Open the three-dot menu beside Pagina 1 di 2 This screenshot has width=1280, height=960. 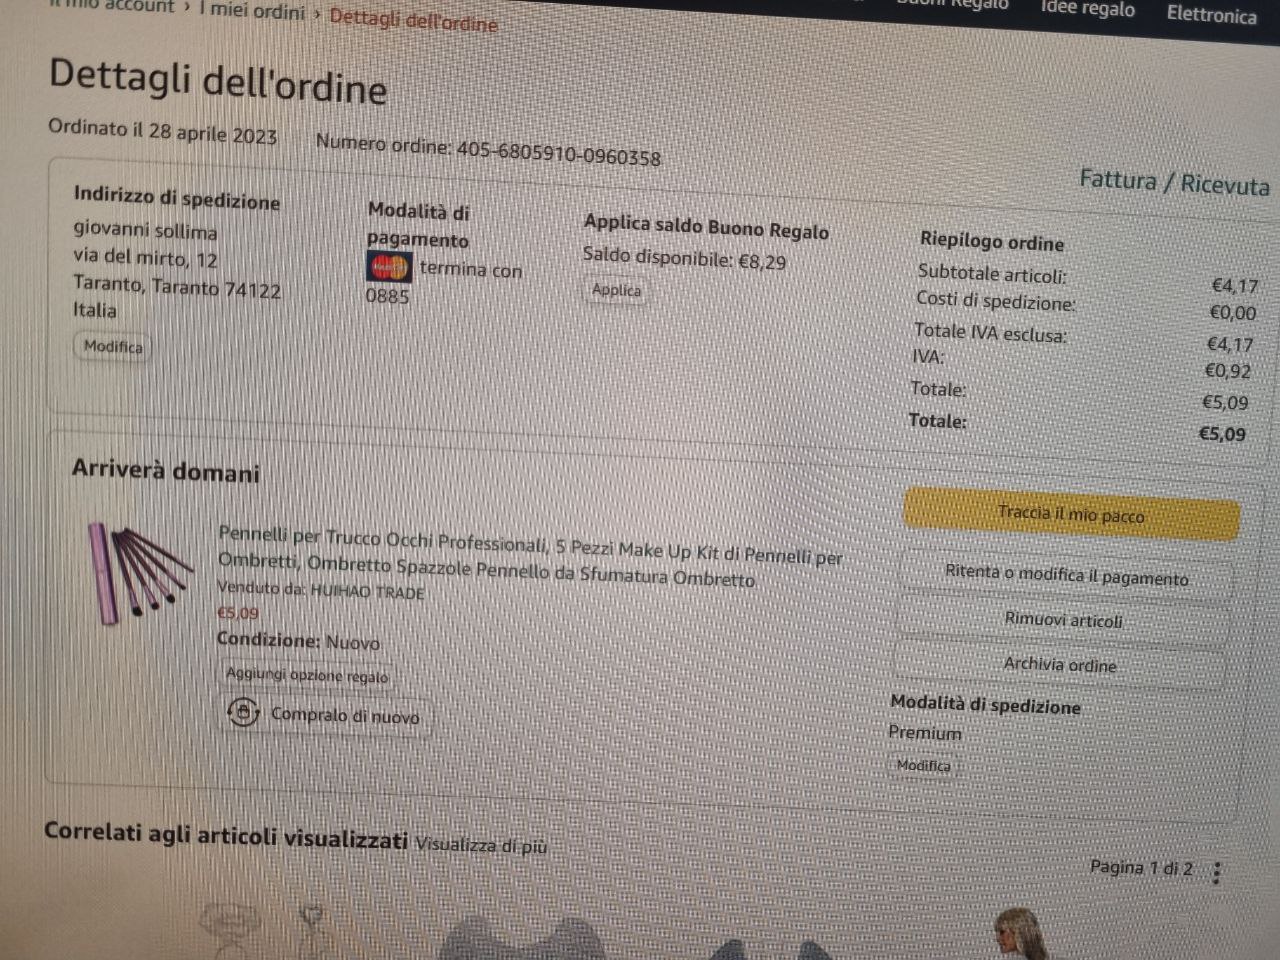(x=1216, y=873)
